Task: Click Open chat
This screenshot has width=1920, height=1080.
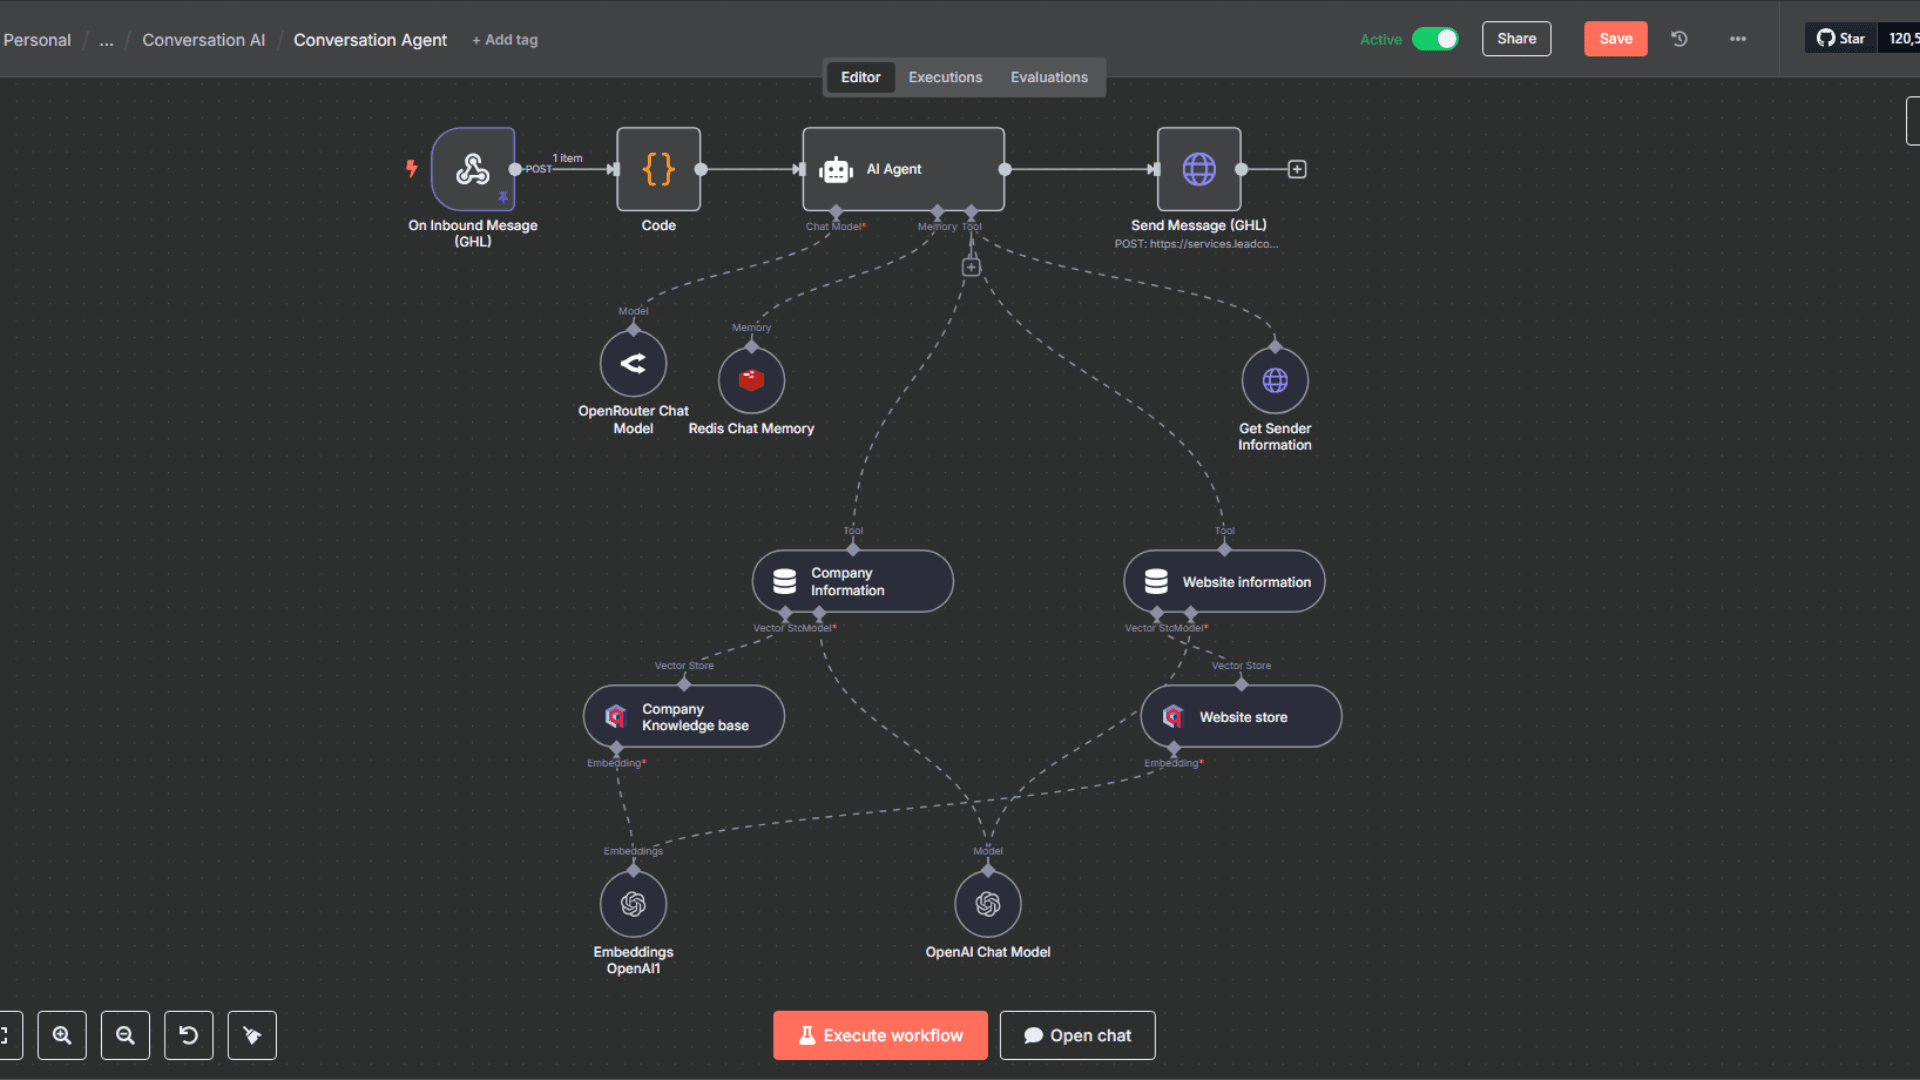Action: tap(1077, 1035)
